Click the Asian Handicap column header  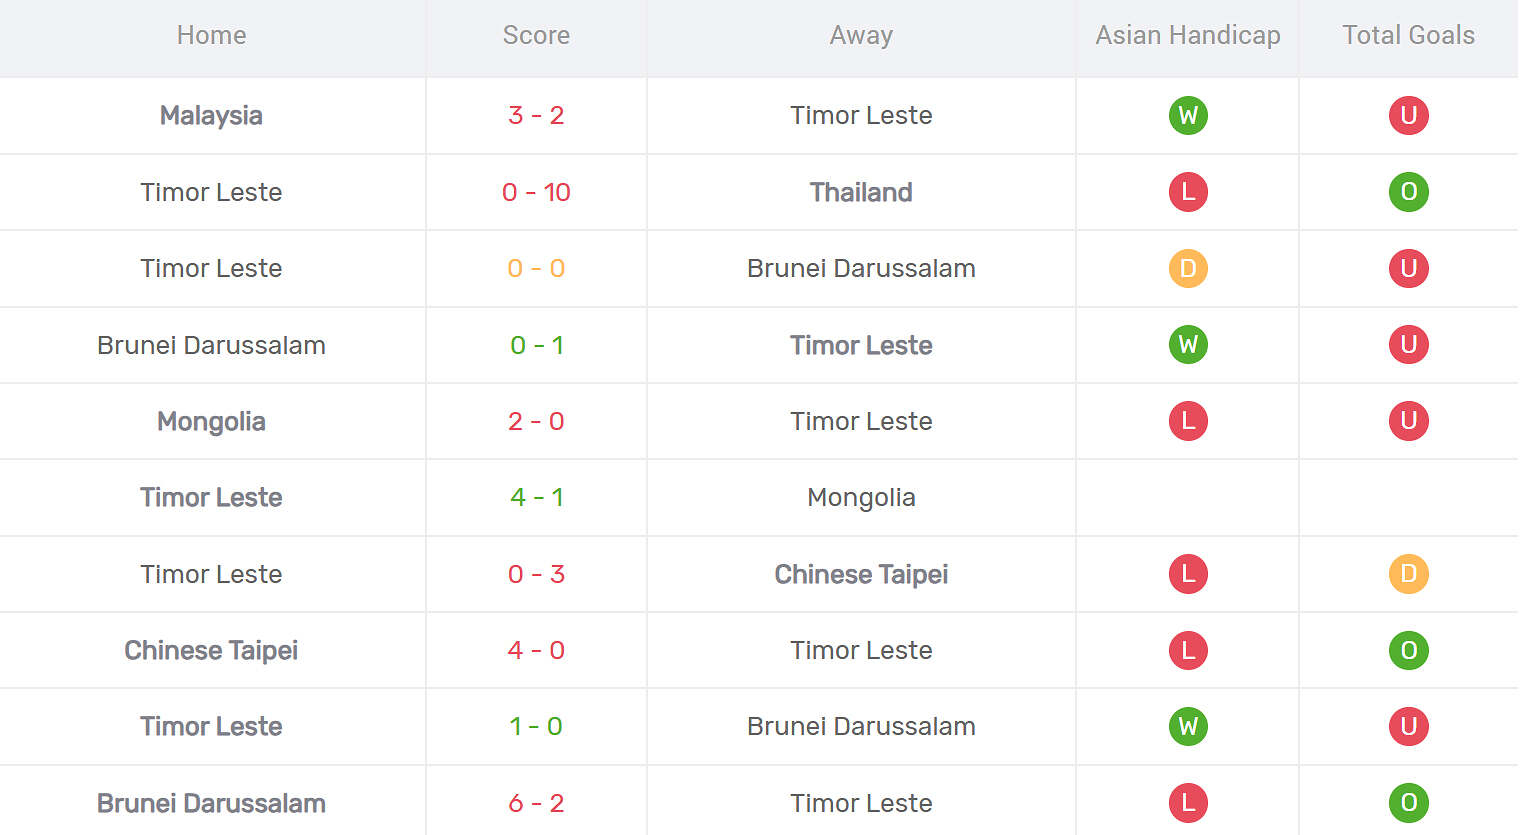click(x=1187, y=35)
